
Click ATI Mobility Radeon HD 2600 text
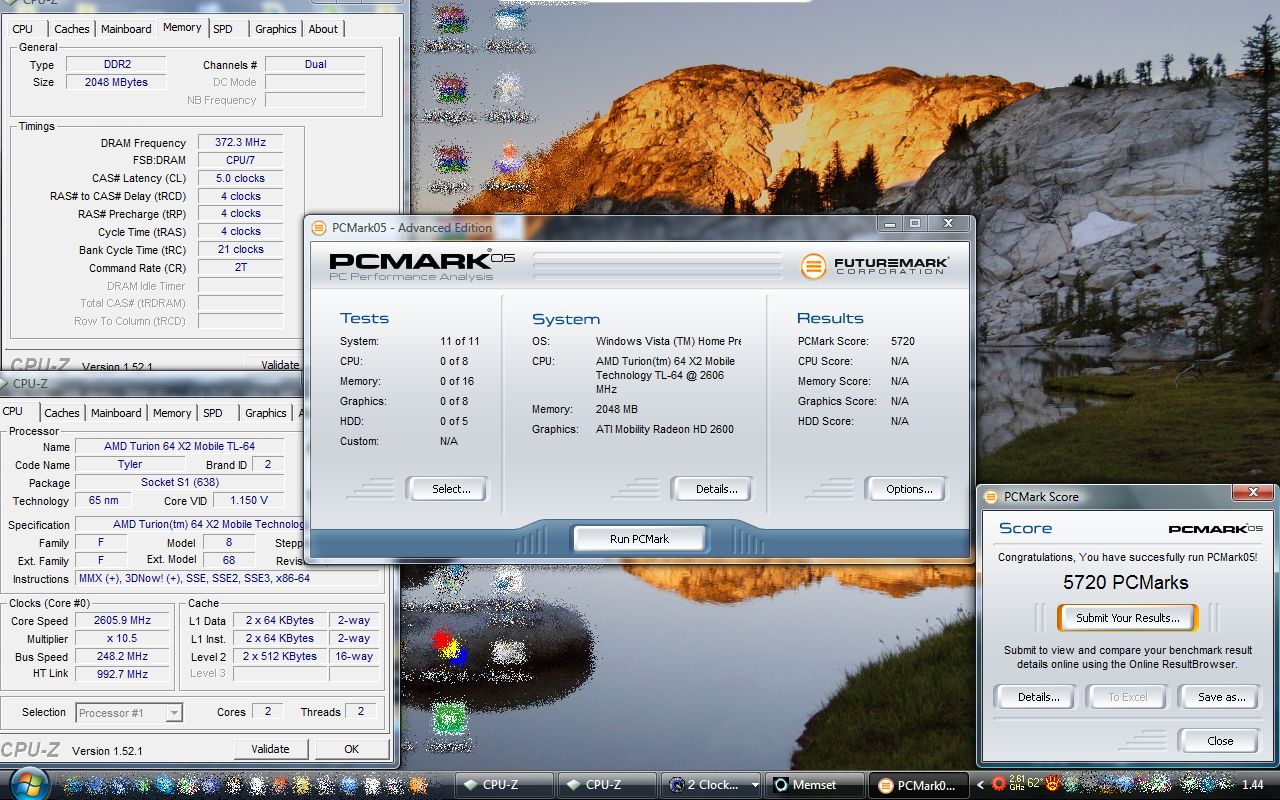(x=665, y=429)
